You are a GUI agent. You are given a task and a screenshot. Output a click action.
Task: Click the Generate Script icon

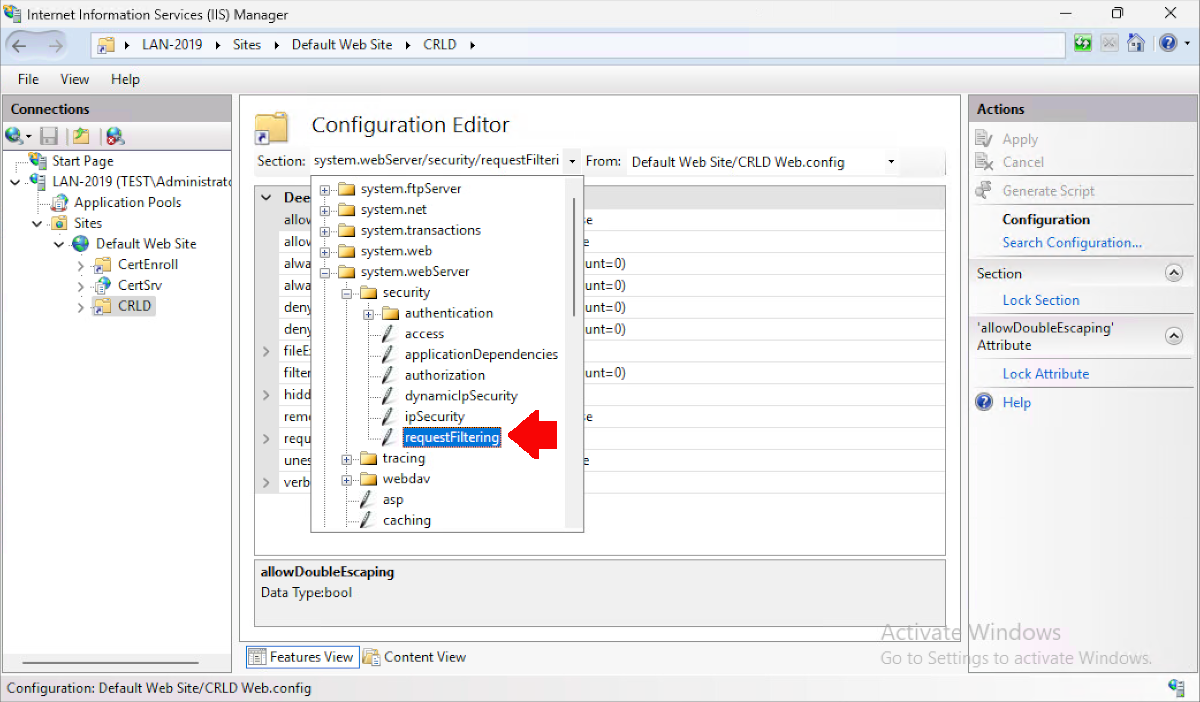pyautogui.click(x=985, y=191)
